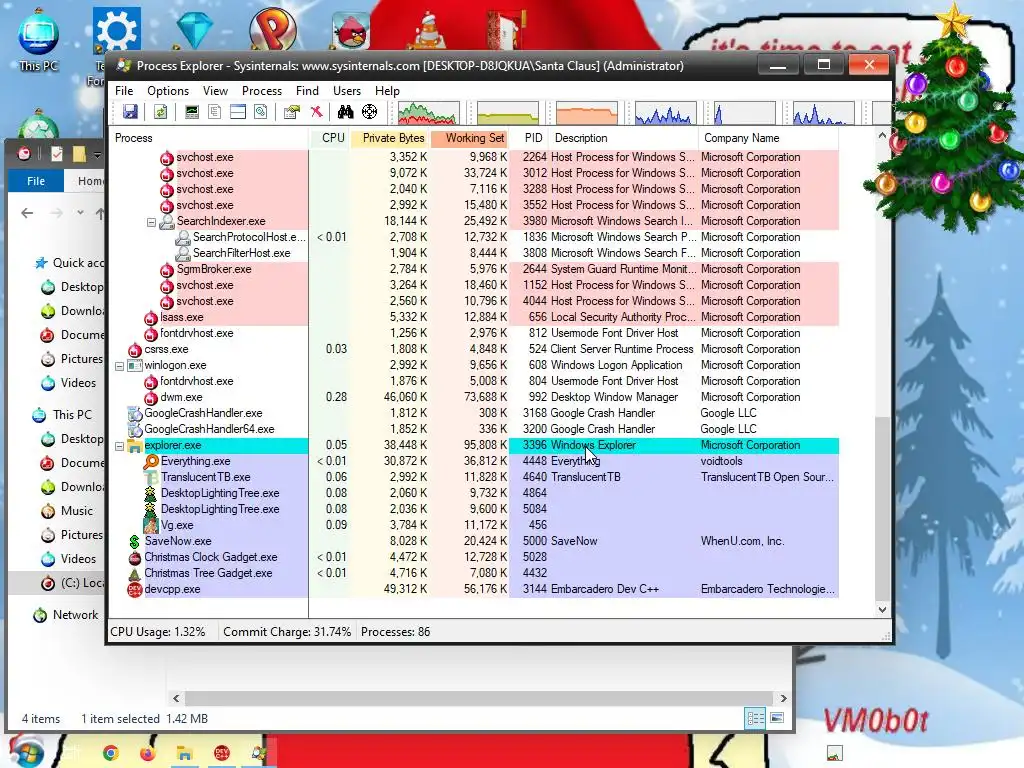
Task: Open the Find menu
Action: (307, 91)
